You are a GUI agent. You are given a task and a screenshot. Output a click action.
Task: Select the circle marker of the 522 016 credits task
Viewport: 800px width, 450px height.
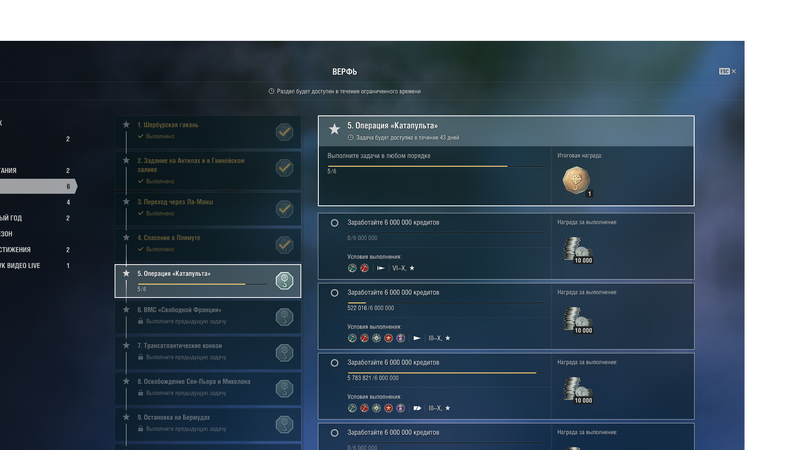[334, 293]
